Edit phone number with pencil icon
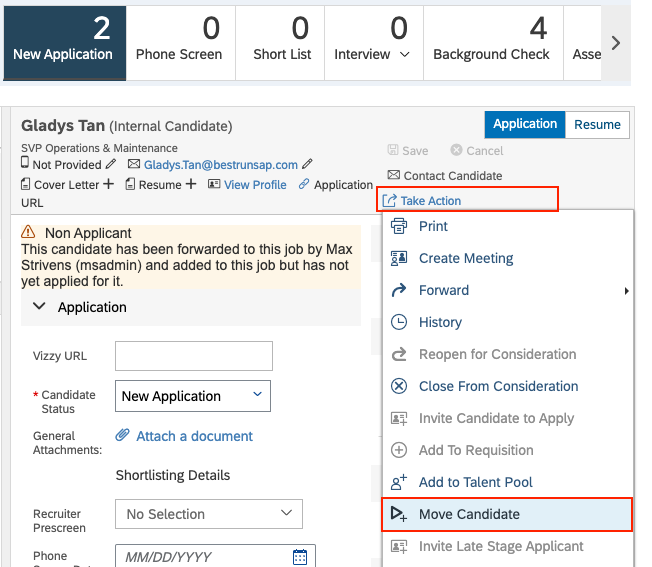 click(x=111, y=164)
